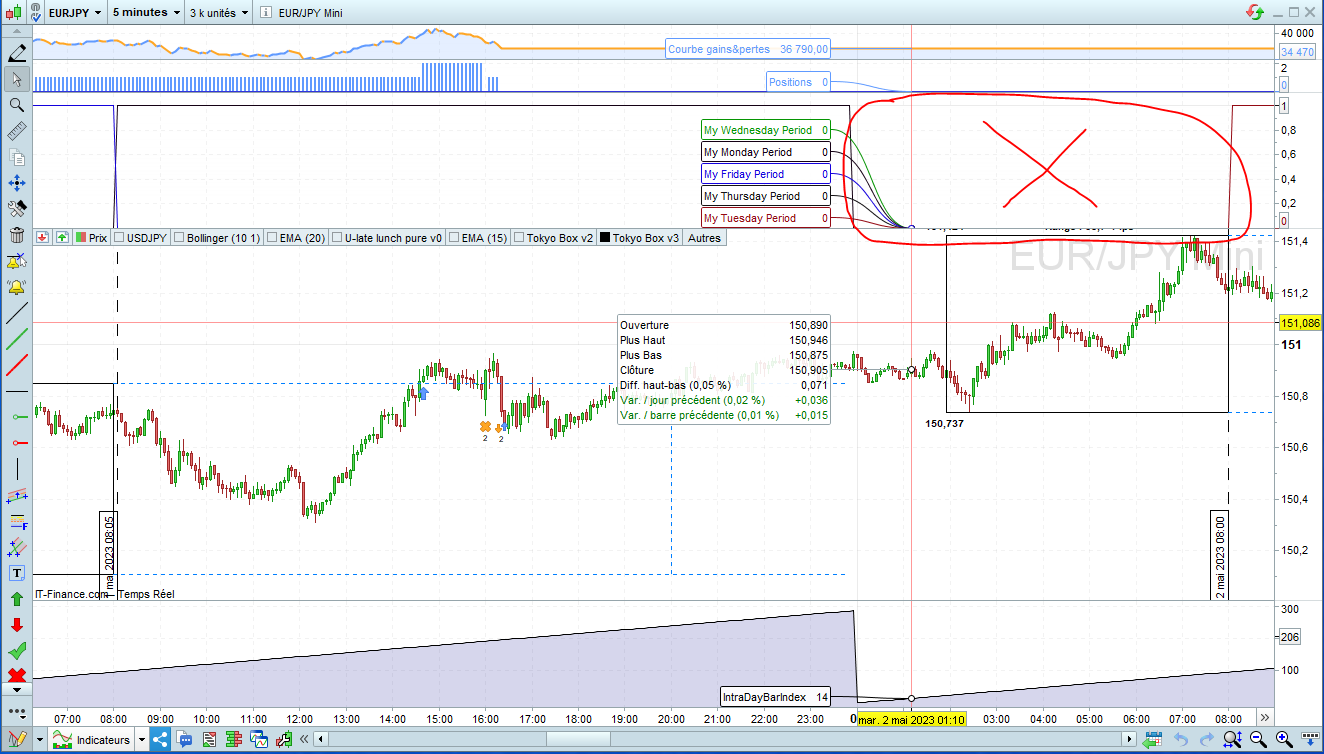The height and width of the screenshot is (754, 1324).
Task: Select the vertical line drawing tool
Action: click(16, 469)
